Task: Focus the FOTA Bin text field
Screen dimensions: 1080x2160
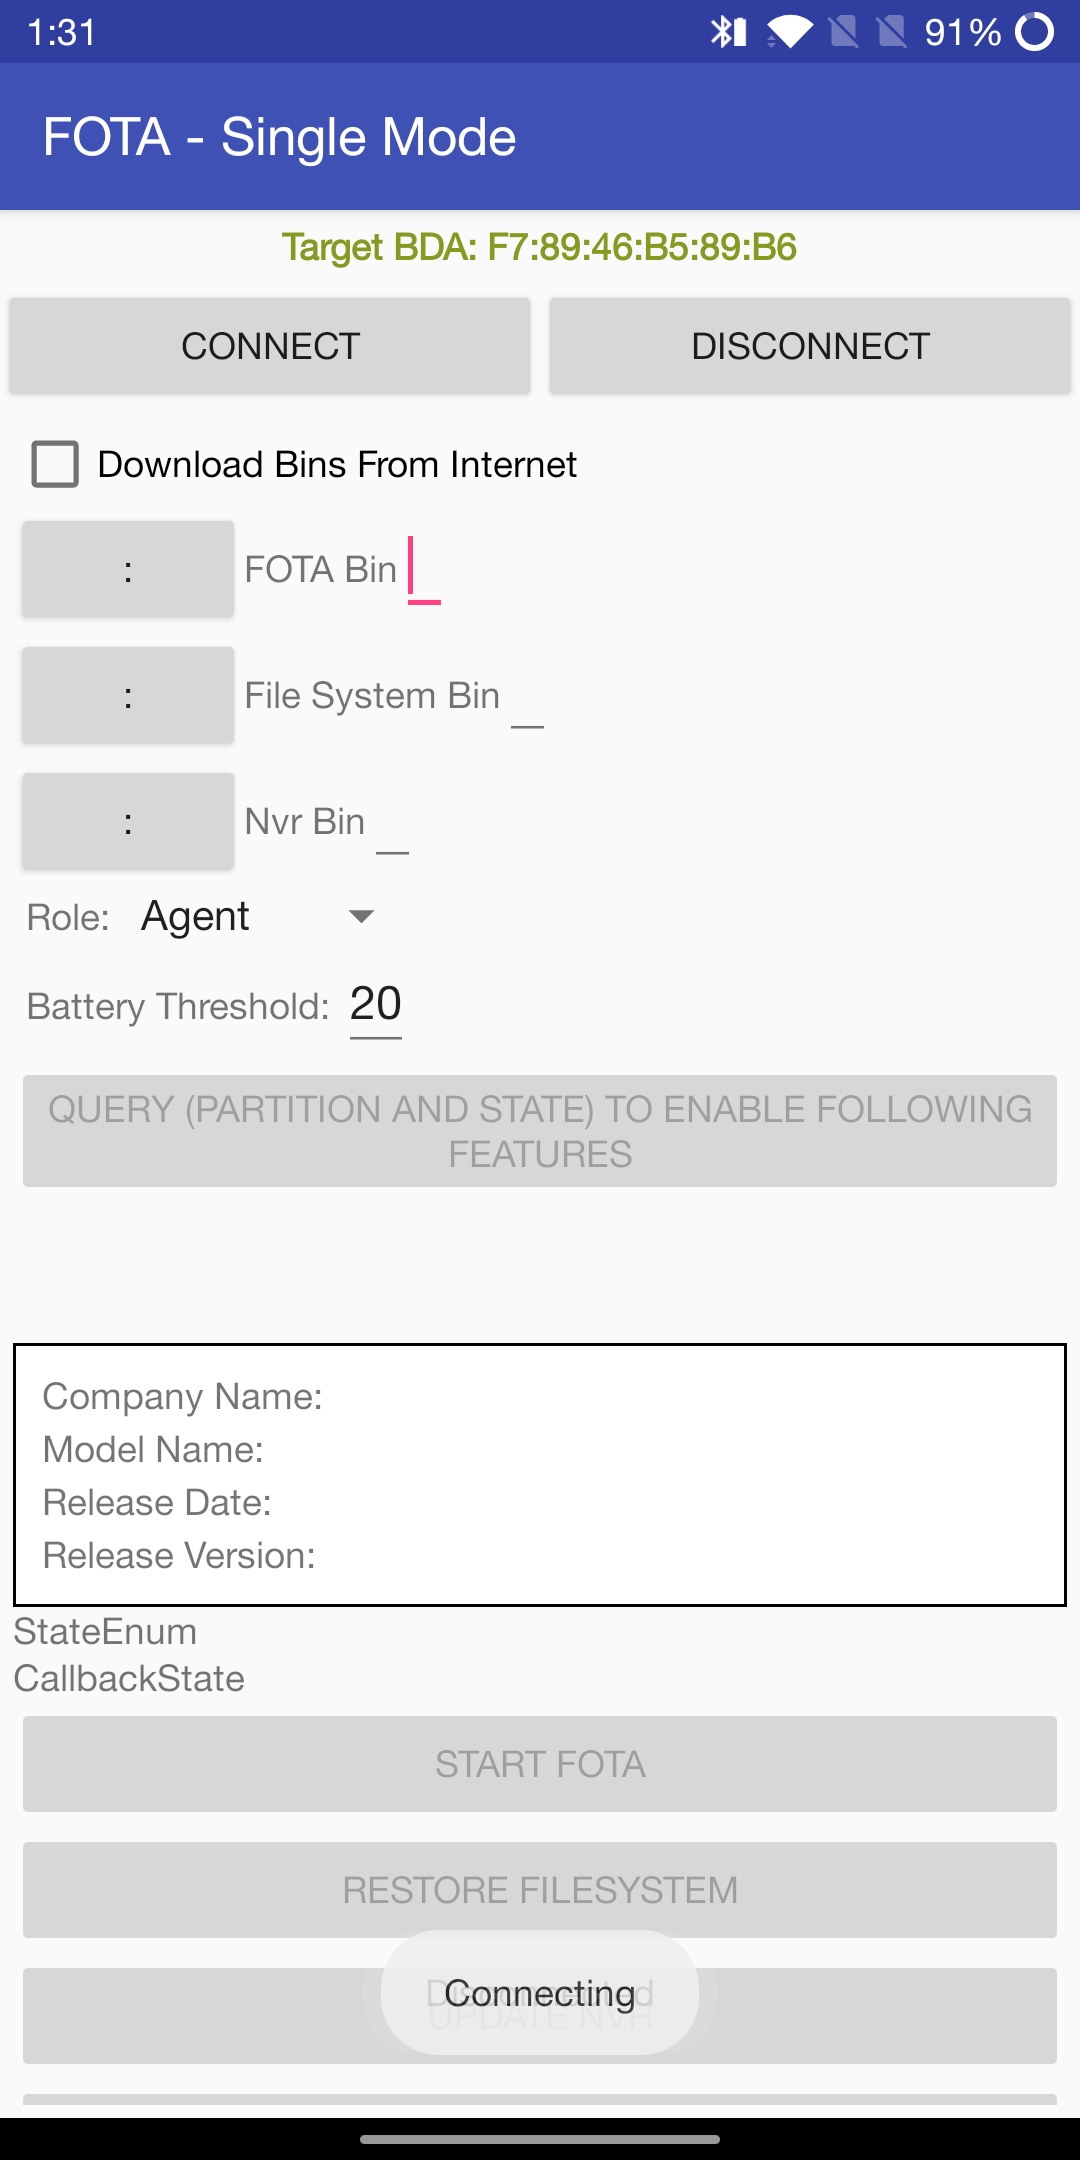Action: 424,571
